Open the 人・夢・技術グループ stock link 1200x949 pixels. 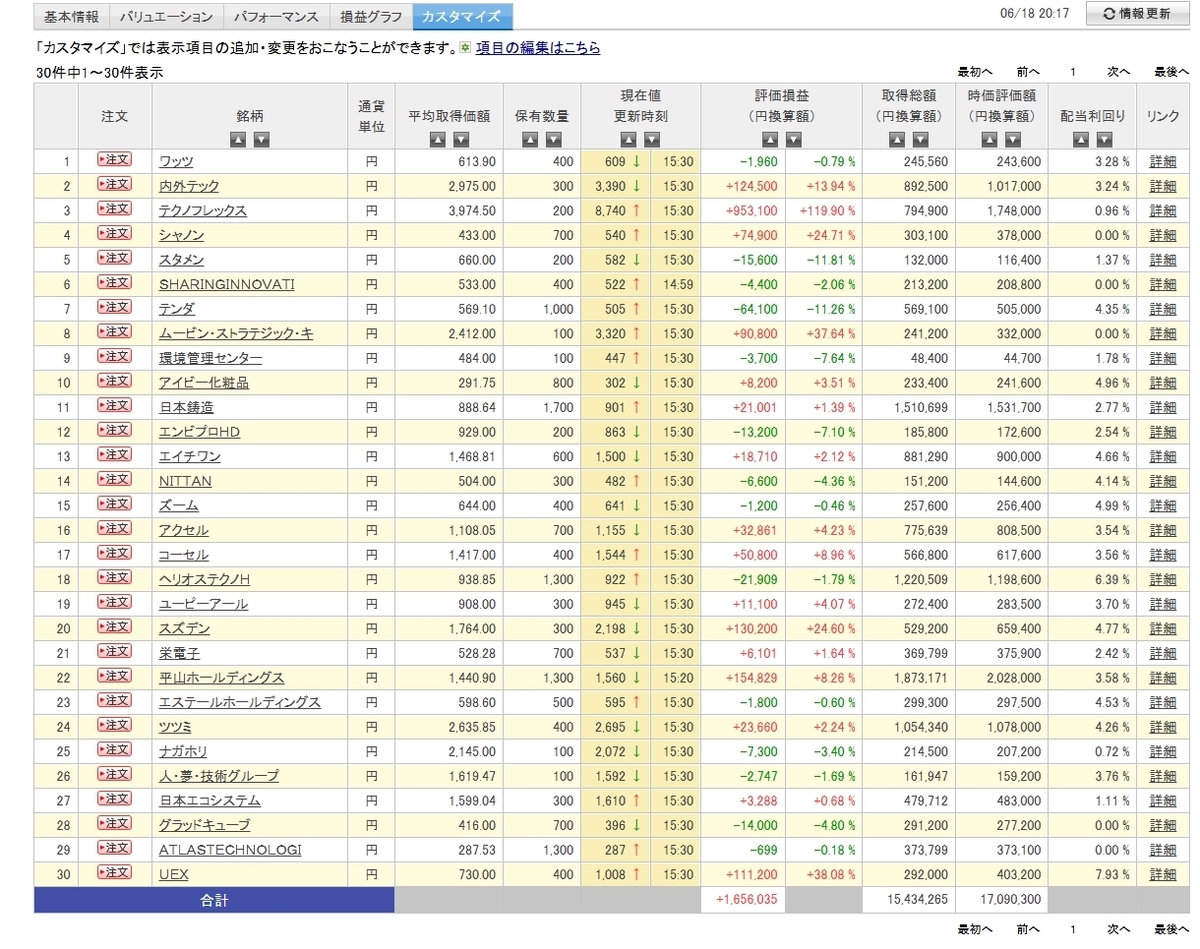click(x=219, y=776)
